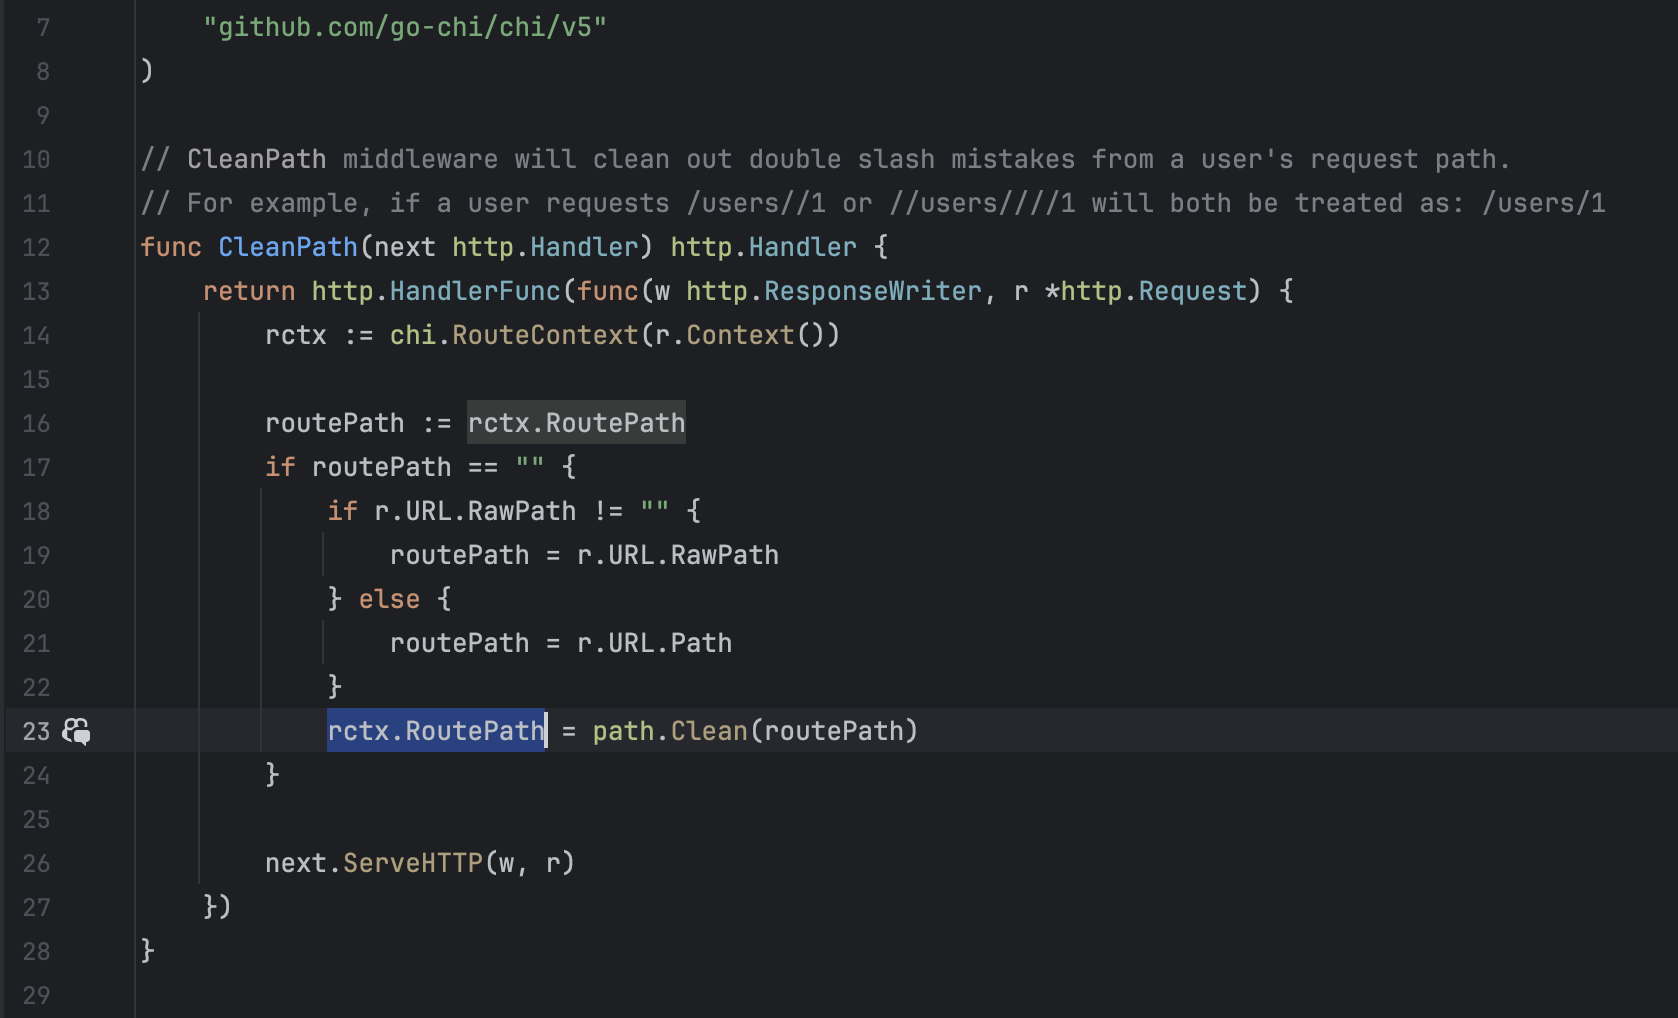
Task: Click the chi.RouteContext call on line 14
Action: [x=513, y=335]
